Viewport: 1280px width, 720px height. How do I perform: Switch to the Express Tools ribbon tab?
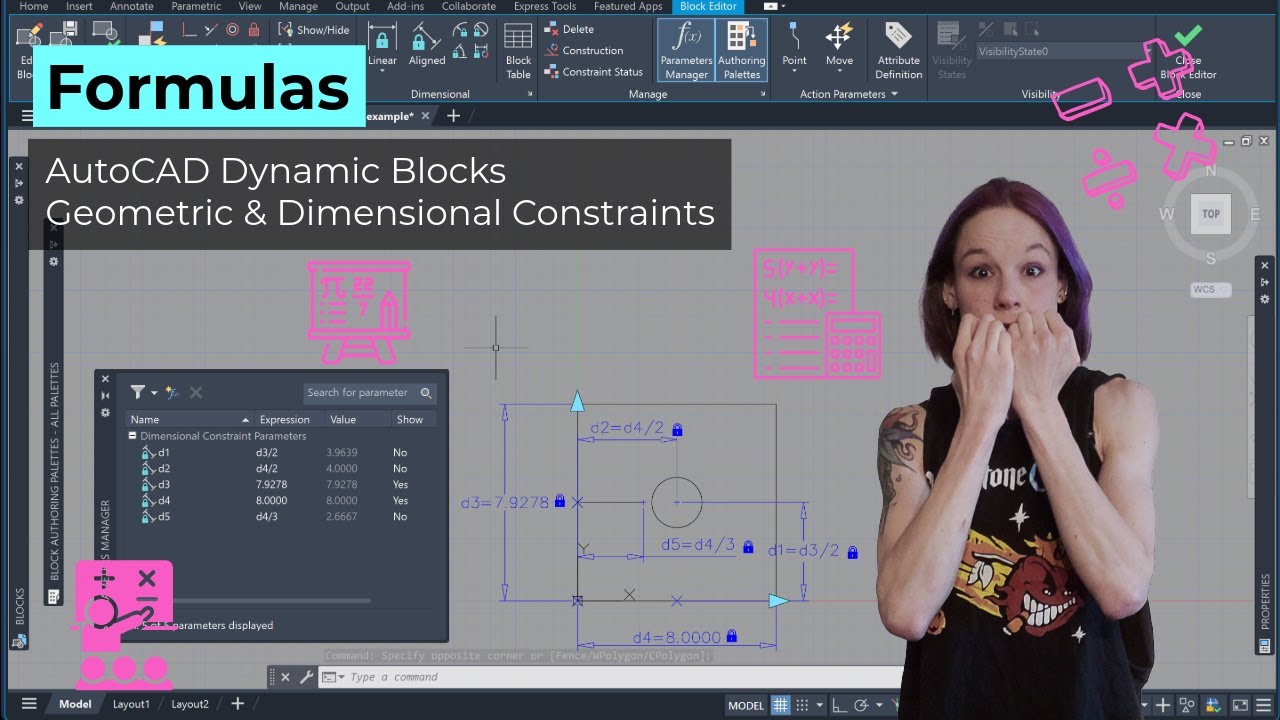point(545,6)
